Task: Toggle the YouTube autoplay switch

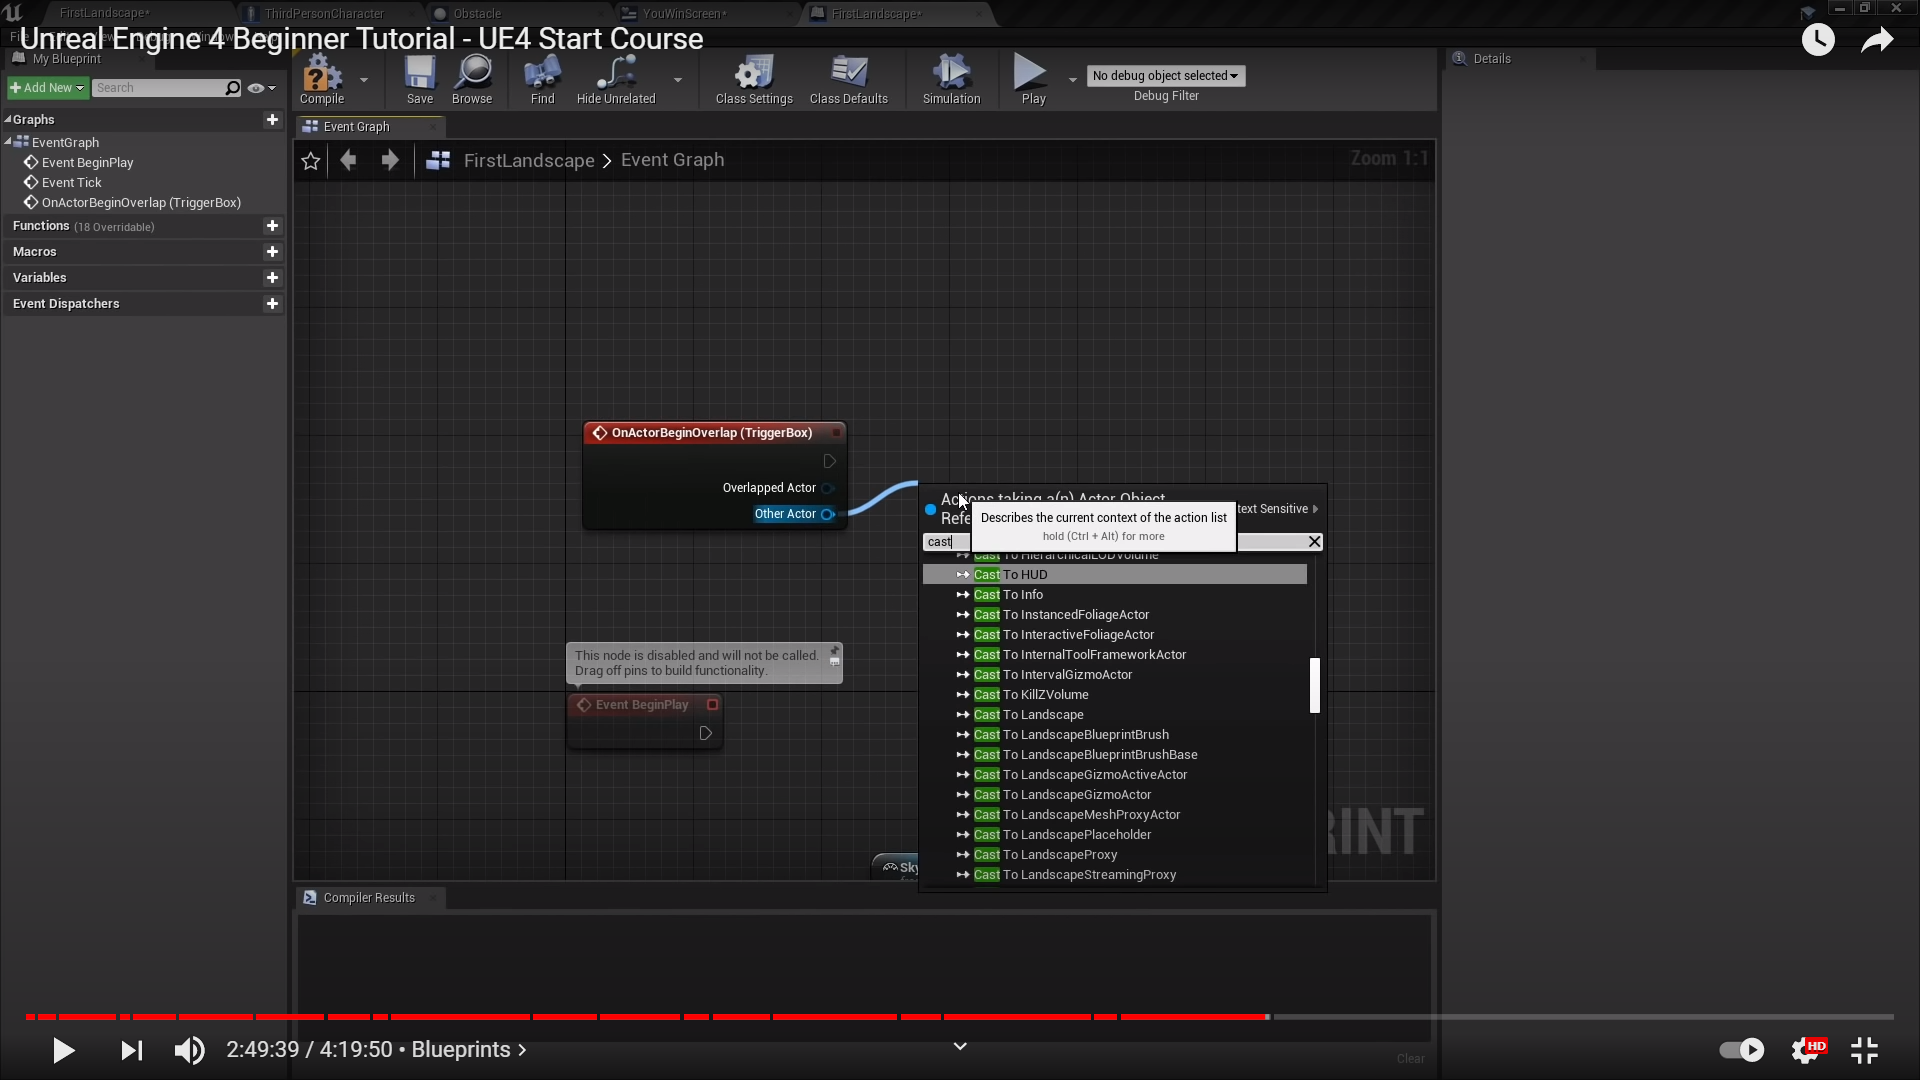Action: [x=1741, y=1050]
